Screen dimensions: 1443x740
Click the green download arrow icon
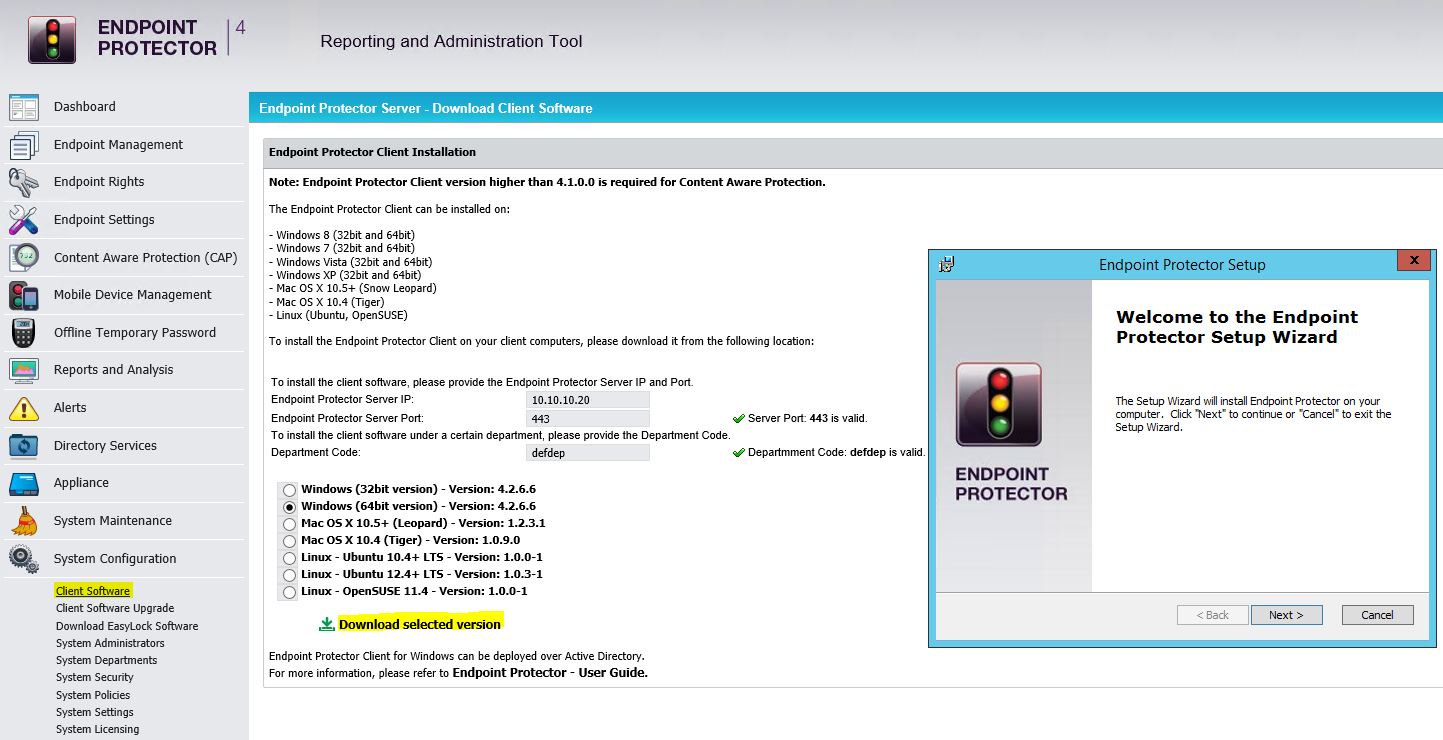click(x=326, y=624)
